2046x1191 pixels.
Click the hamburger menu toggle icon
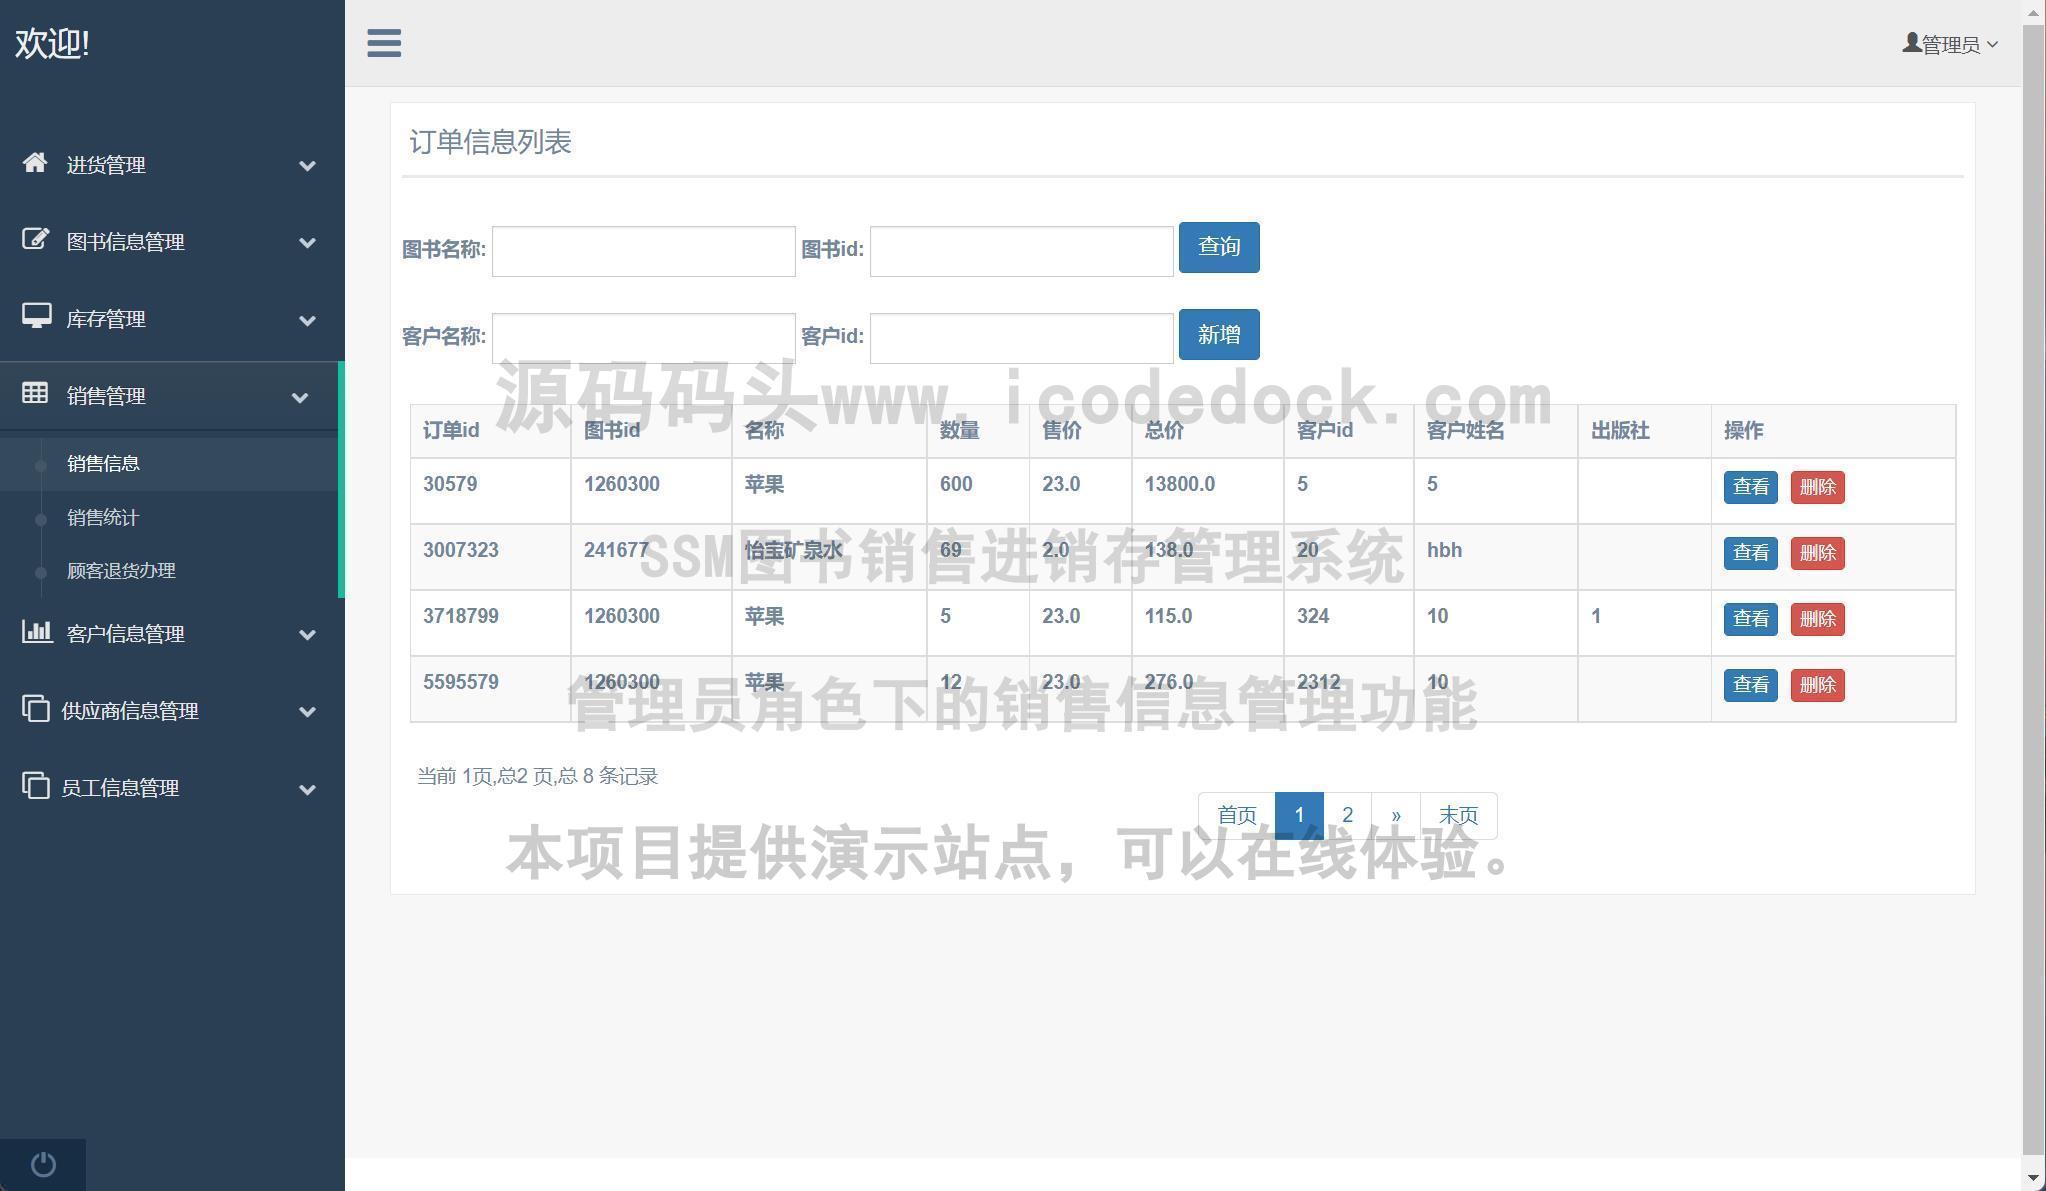[384, 43]
